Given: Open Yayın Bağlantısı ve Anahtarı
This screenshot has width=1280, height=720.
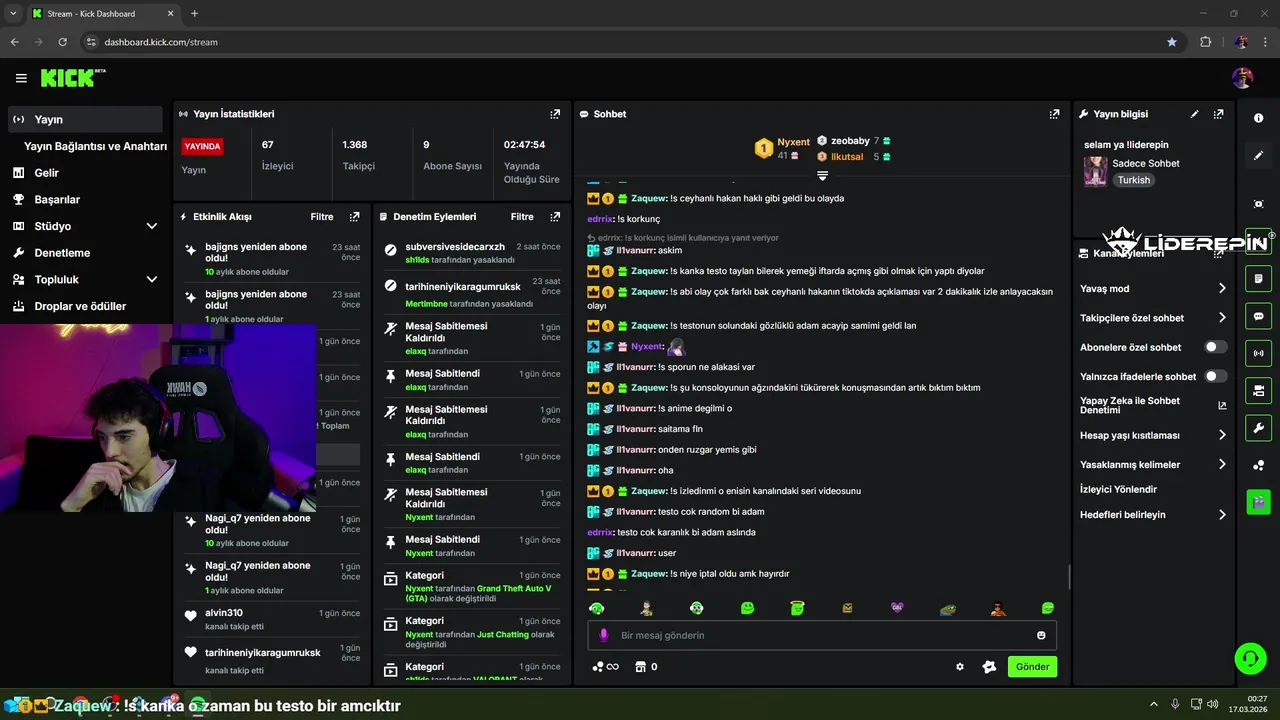Looking at the screenshot, I should pyautogui.click(x=95, y=146).
